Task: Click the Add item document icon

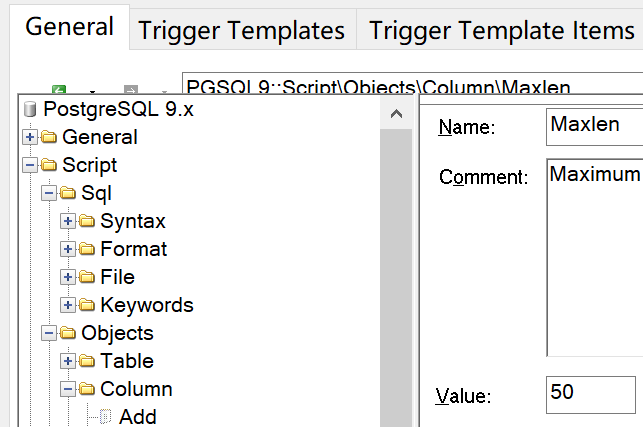Action: pyautogui.click(x=105, y=417)
